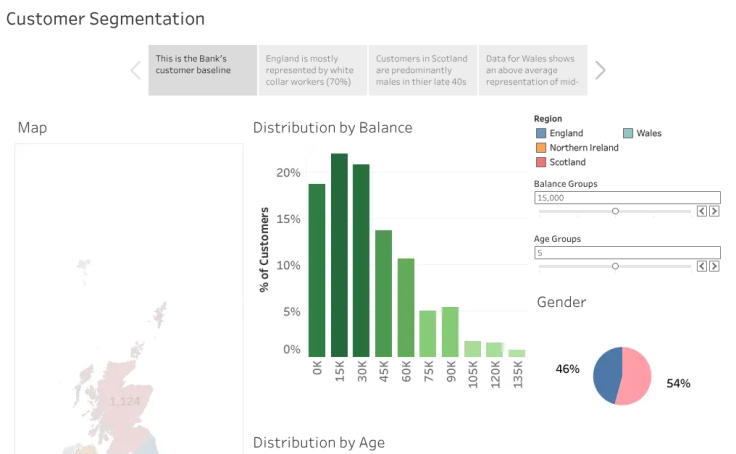The width and height of the screenshot is (736, 454).
Task: Go to previous story point arrow
Action: click(x=136, y=70)
